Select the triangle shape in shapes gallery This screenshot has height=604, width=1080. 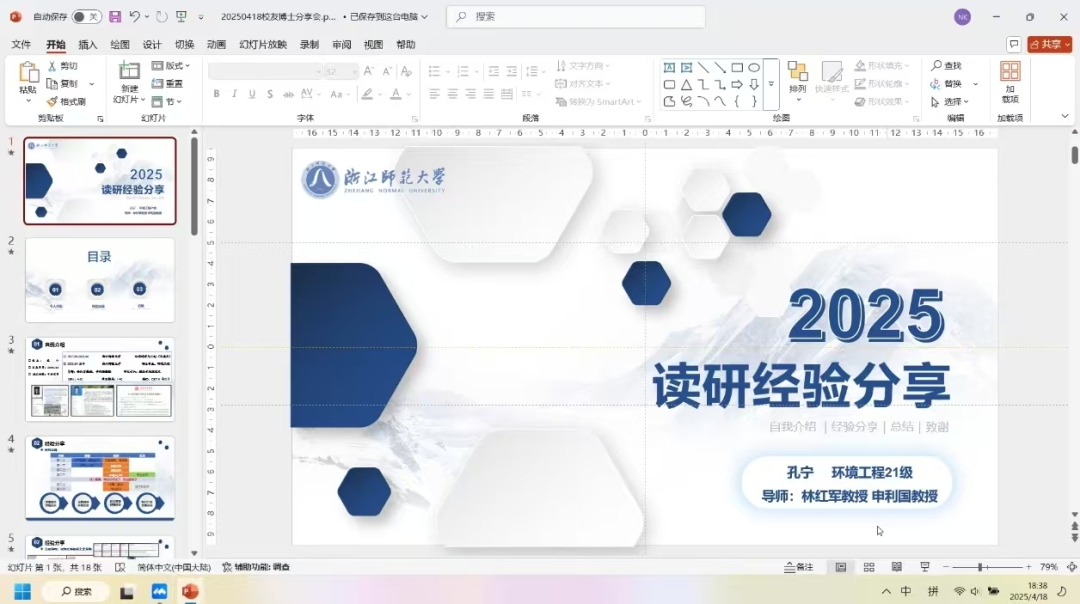tap(686, 85)
